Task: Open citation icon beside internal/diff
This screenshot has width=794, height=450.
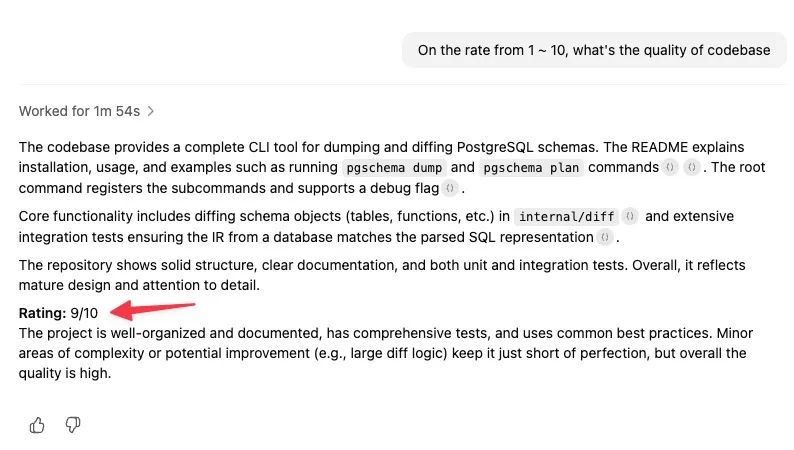Action: click(x=629, y=216)
